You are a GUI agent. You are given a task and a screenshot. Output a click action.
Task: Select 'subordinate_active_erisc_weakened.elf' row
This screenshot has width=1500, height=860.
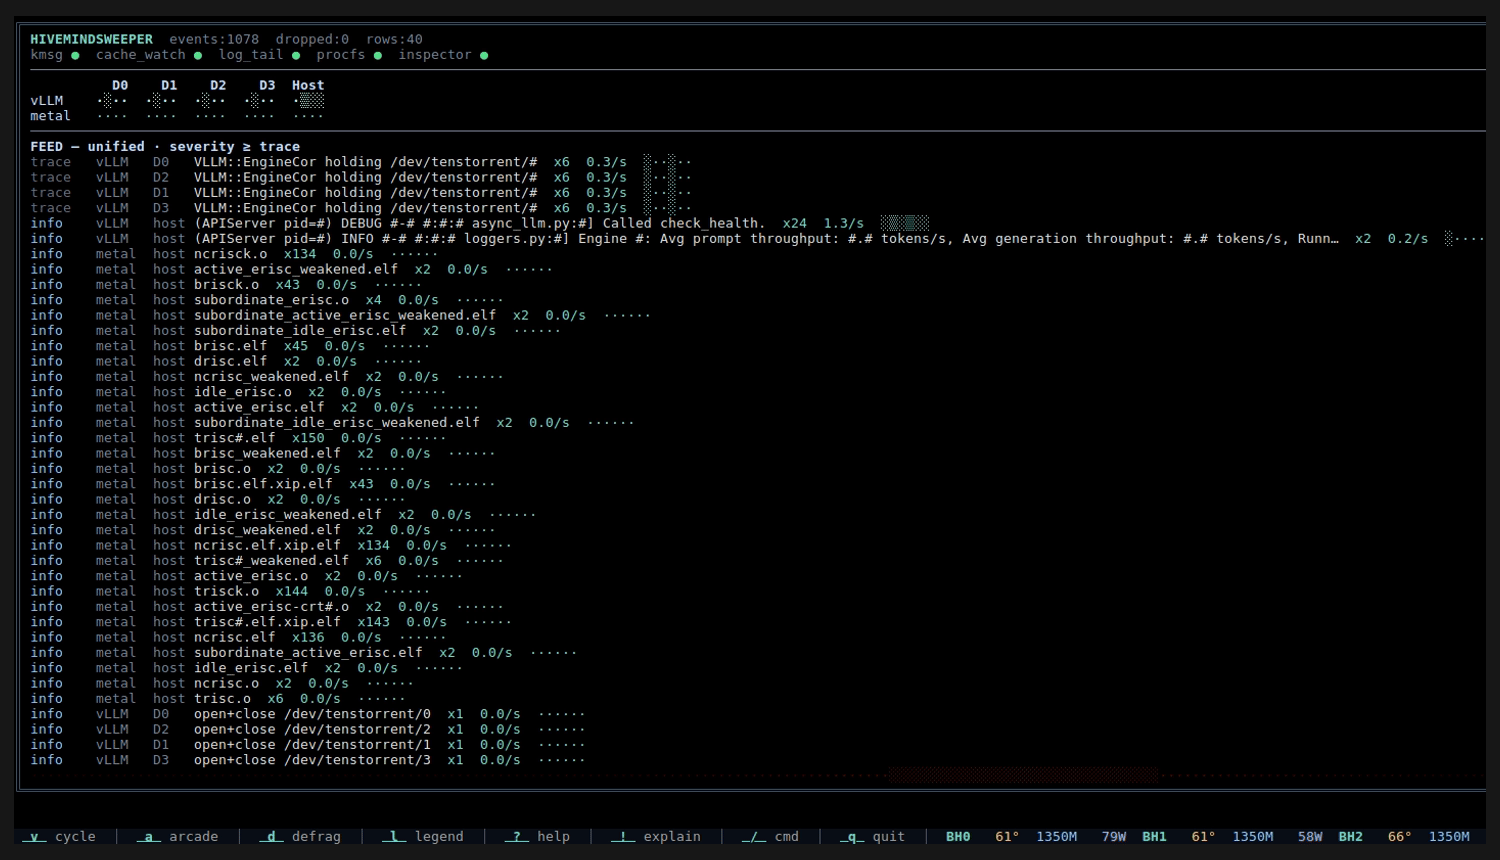coord(340,315)
